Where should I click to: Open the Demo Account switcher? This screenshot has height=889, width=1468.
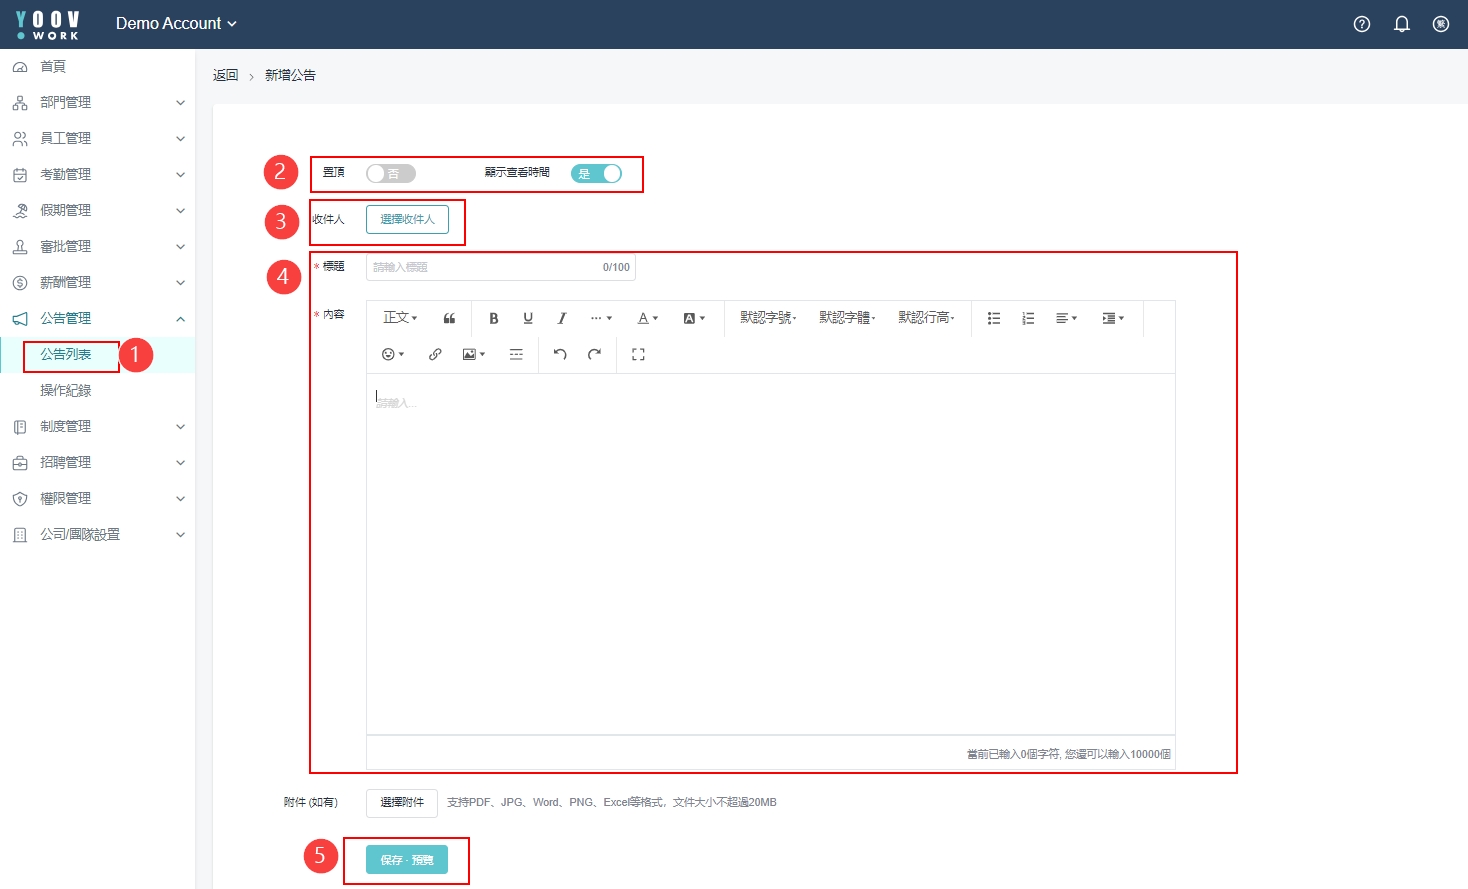176,24
